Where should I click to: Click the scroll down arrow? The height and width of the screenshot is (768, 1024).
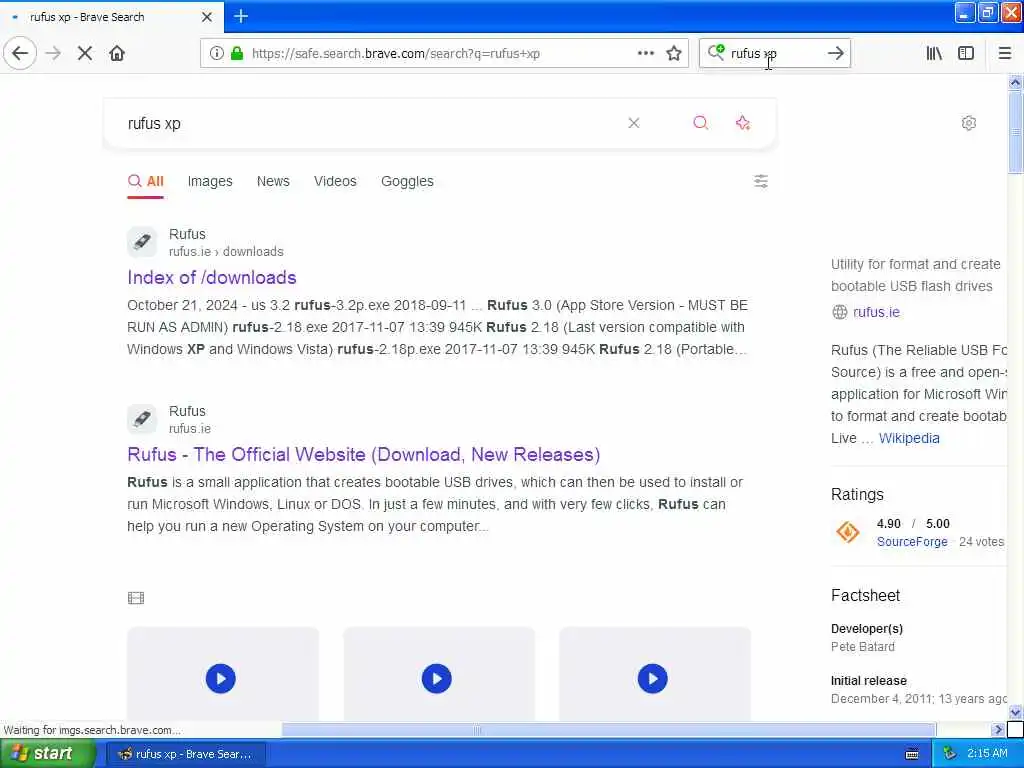pyautogui.click(x=1015, y=712)
